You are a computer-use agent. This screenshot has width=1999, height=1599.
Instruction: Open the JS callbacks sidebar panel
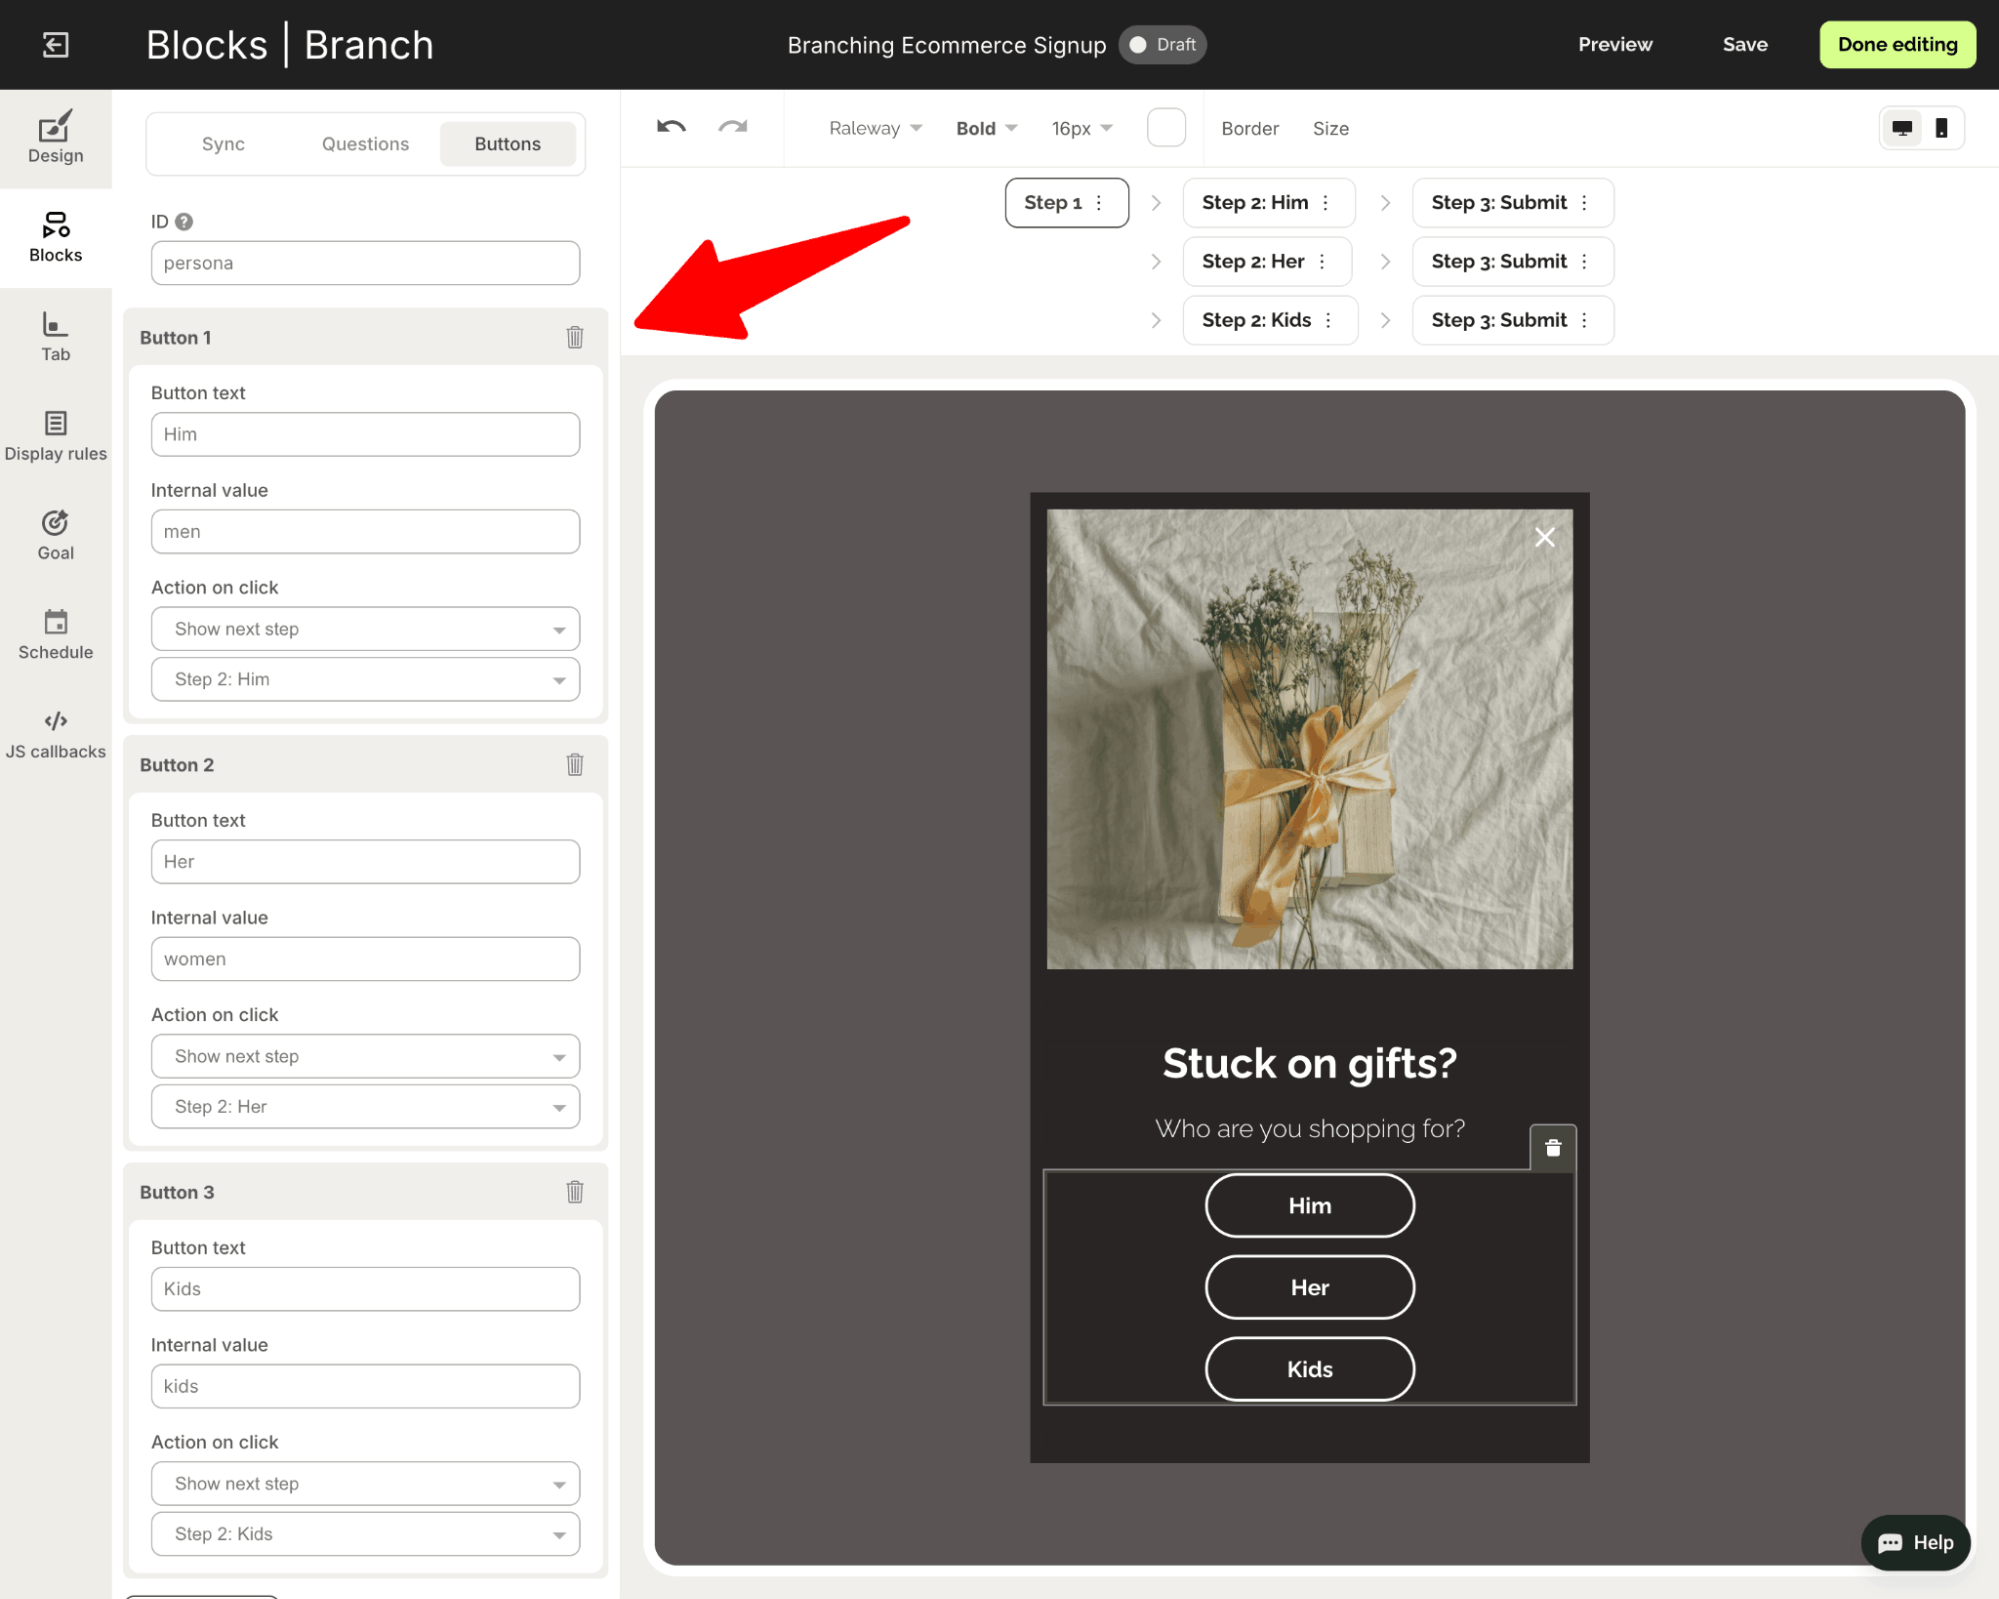coord(56,735)
